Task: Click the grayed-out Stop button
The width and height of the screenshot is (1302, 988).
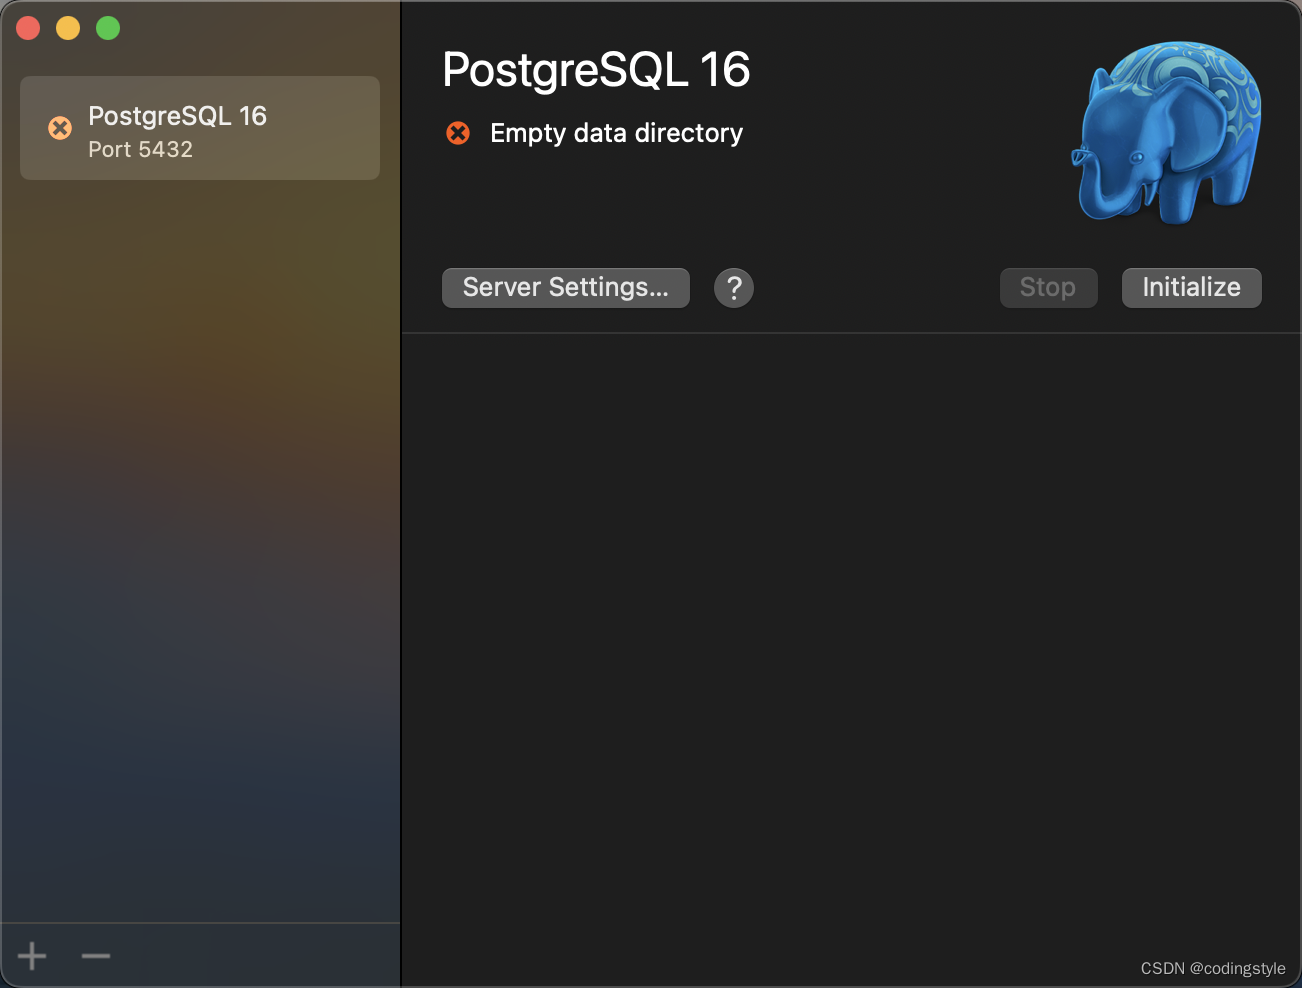Action: pos(1048,288)
